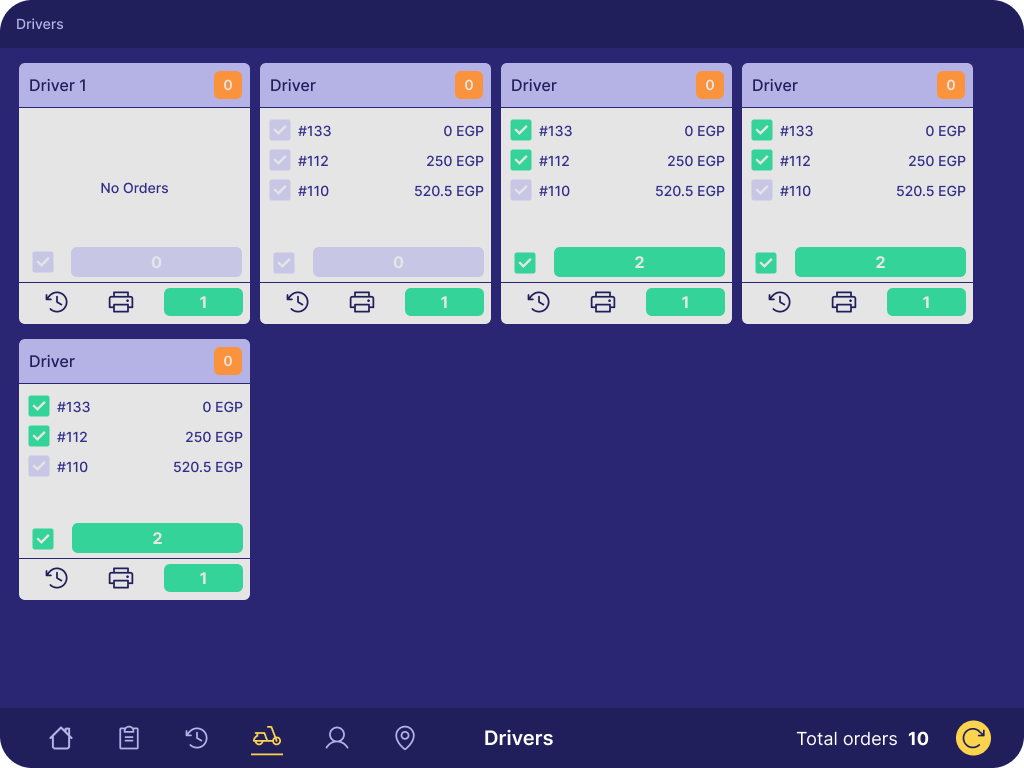Click the orange 0 badge on Driver 1 header
Screen dimensions: 1024x768
pyautogui.click(x=227, y=85)
